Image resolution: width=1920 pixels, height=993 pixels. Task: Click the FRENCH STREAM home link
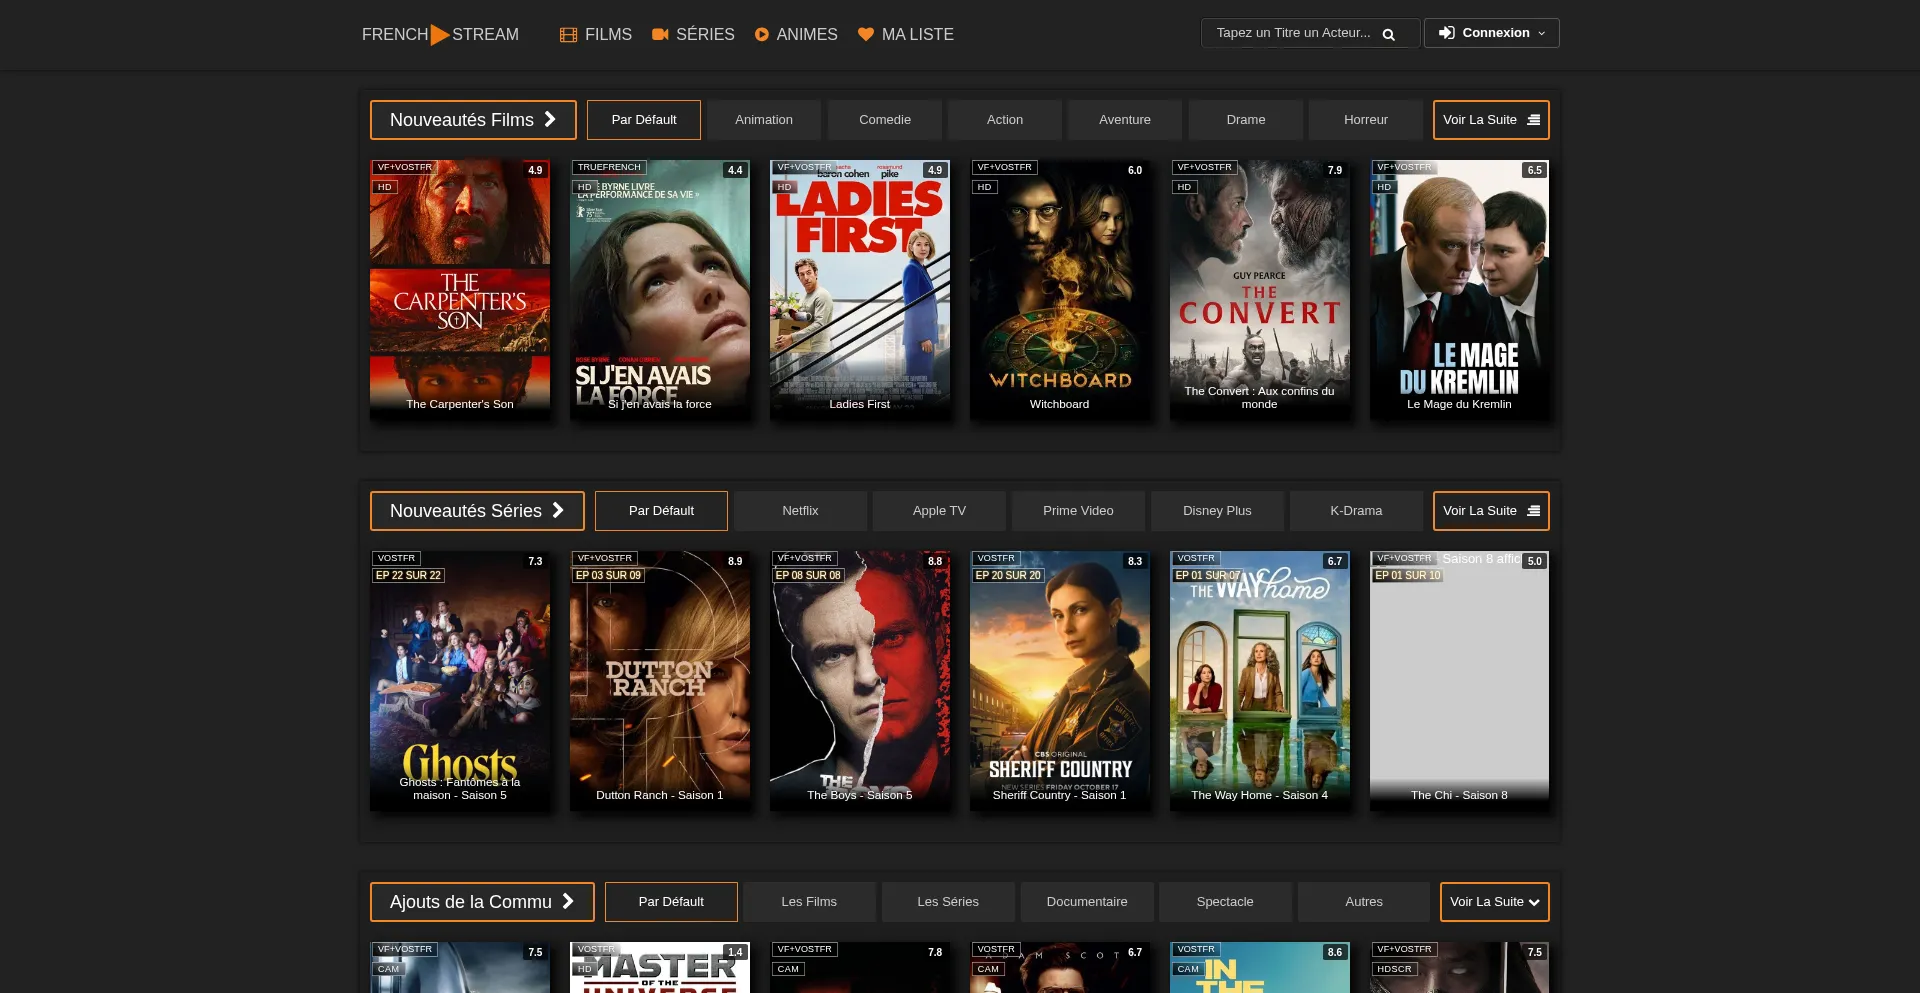tap(440, 35)
